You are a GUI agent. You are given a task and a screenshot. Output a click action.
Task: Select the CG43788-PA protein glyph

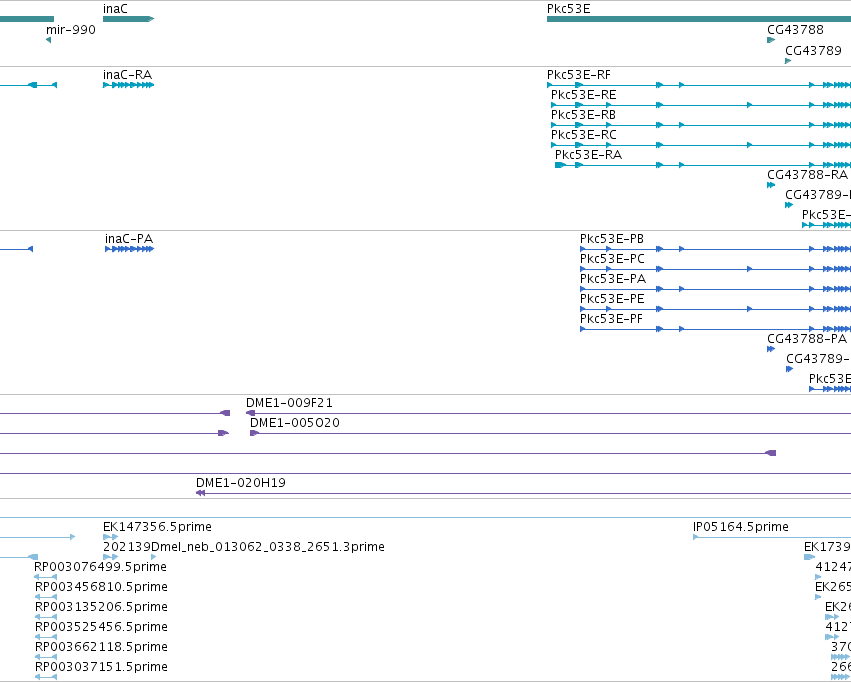click(771, 349)
